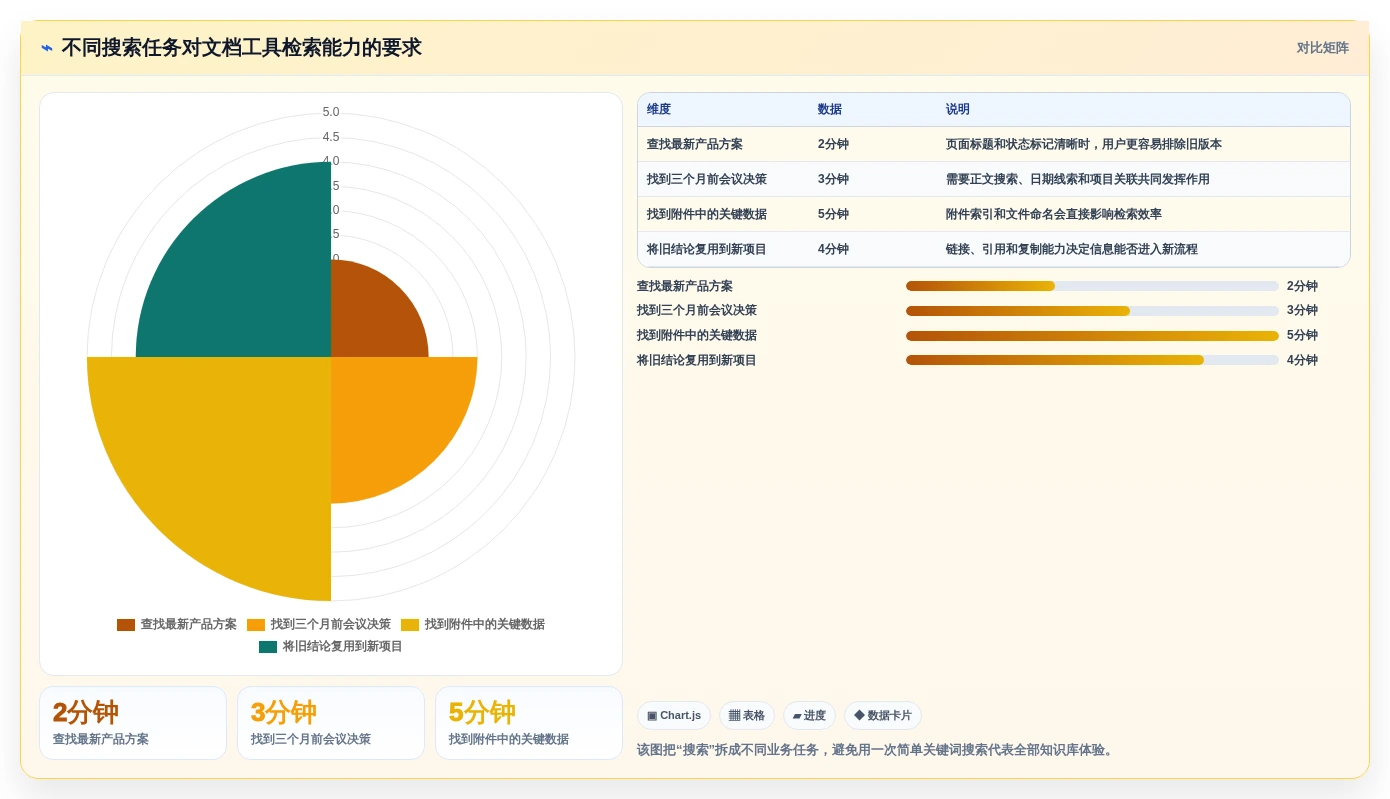Viewport: 1390px width, 799px height.
Task: Click the 2分钟 value beside the progress bars
Action: [x=1302, y=286]
